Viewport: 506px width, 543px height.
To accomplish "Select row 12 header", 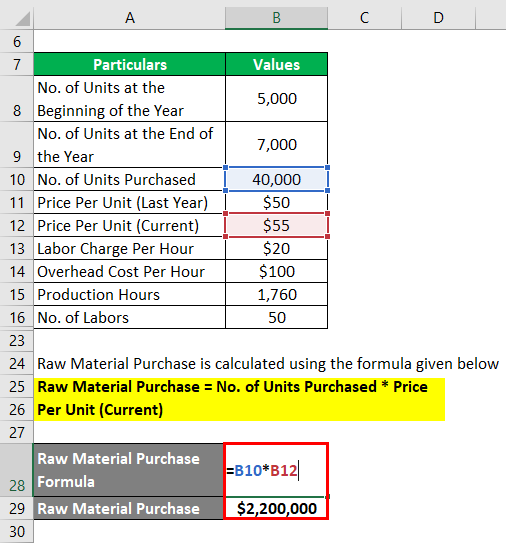I will pos(17,225).
